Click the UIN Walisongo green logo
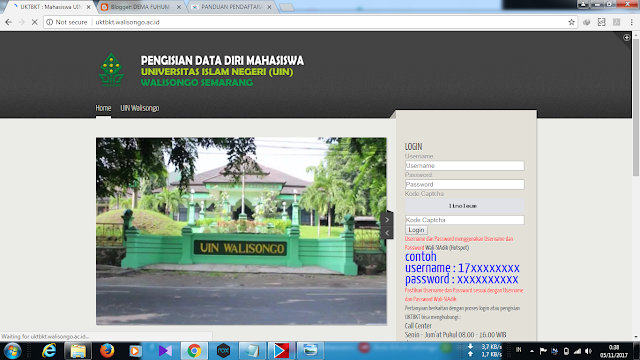 [111, 70]
